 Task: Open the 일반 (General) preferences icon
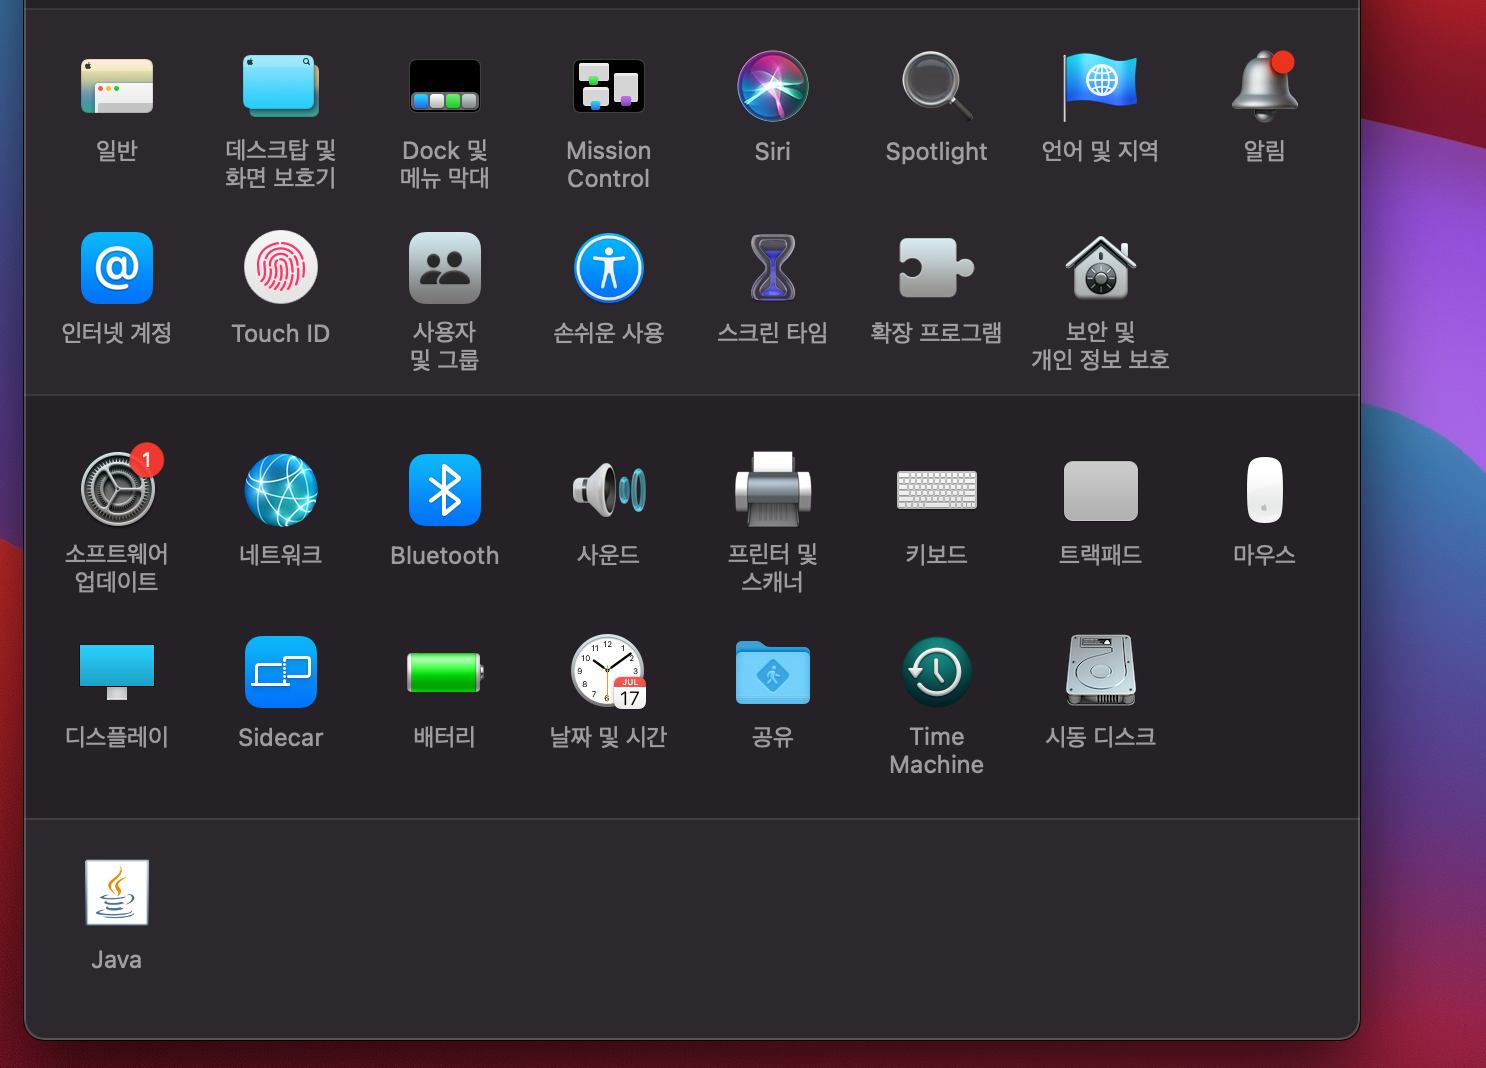click(117, 86)
